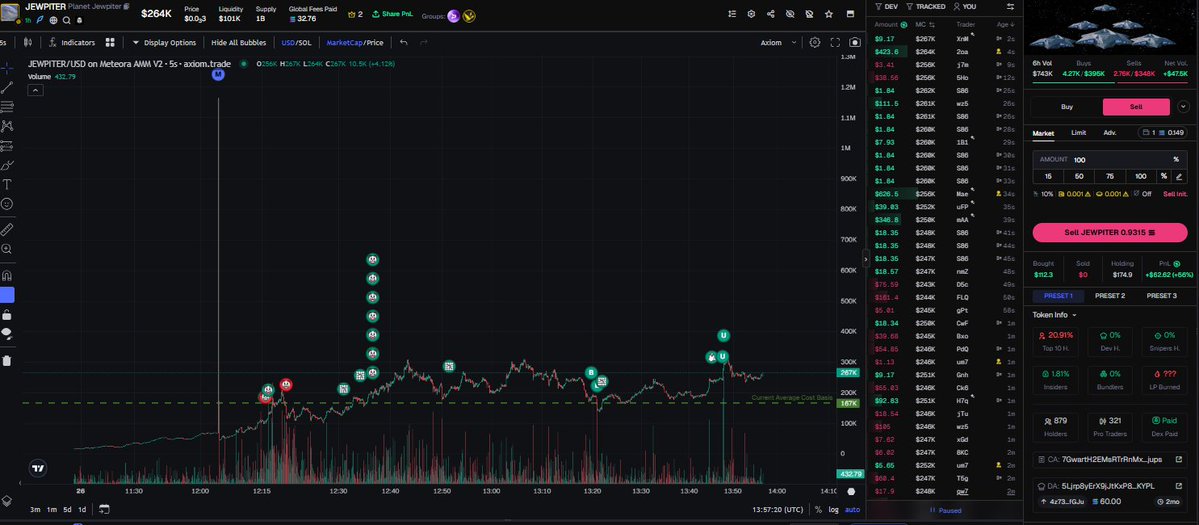
Task: Open the list view icon in header
Action: pos(733,14)
